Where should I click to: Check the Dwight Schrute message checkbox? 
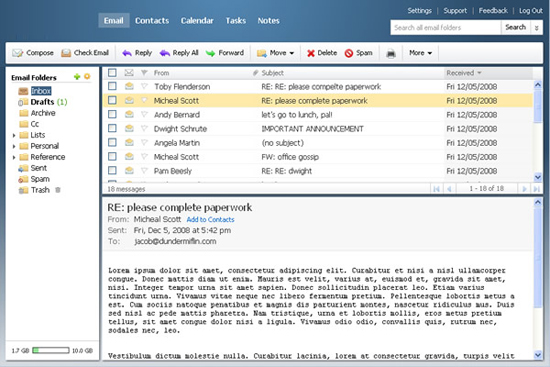(112, 128)
